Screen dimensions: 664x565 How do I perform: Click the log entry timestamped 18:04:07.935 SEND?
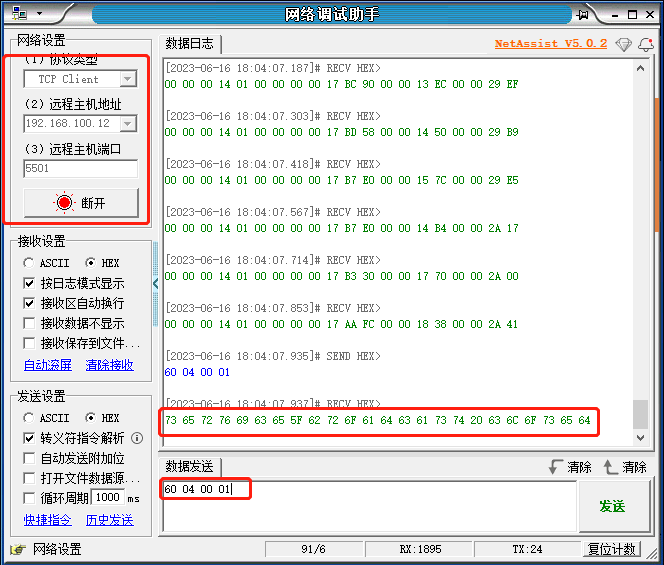pyautogui.click(x=273, y=356)
